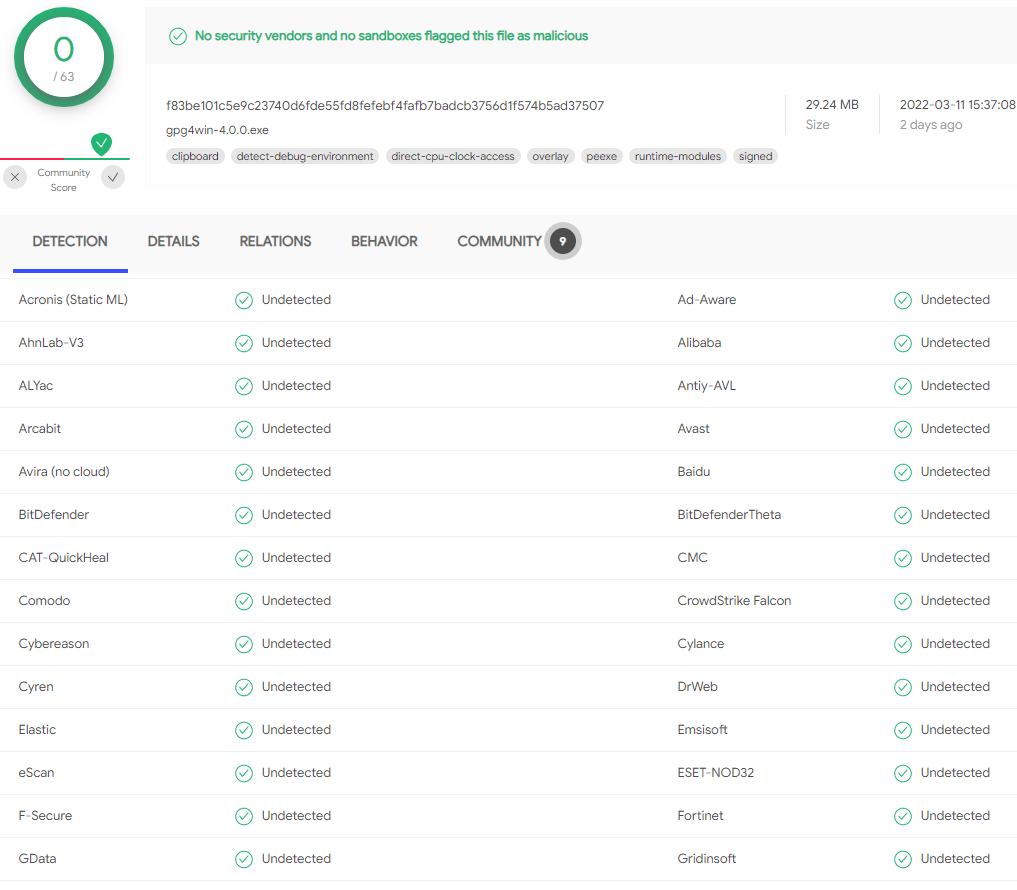
Task: Click the clipboard tag
Action: [x=195, y=156]
